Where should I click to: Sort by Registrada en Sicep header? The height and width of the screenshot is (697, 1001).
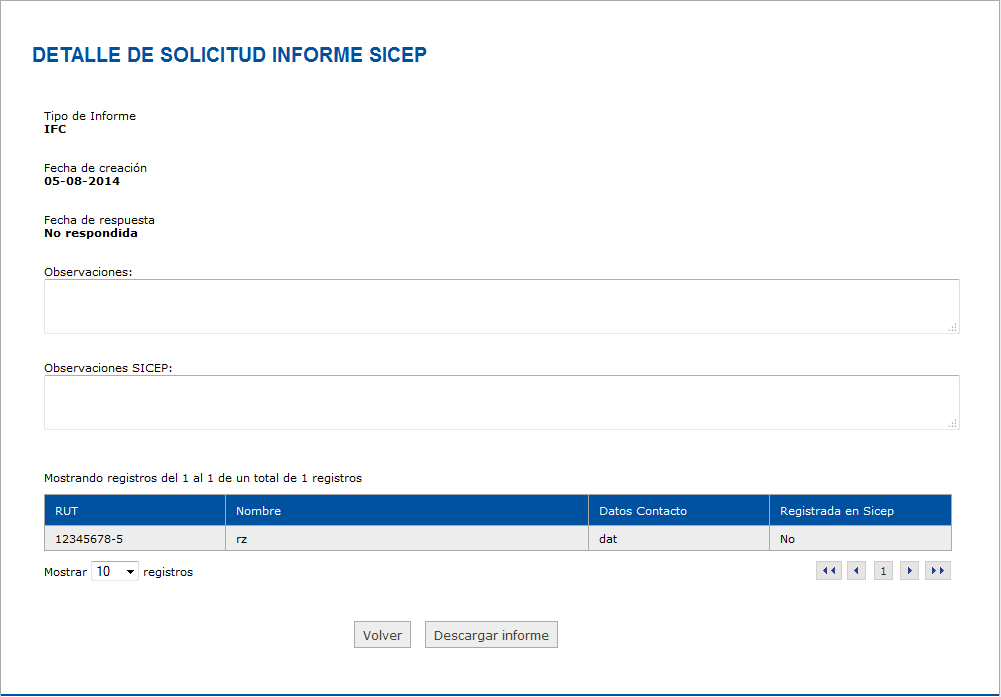[860, 511]
